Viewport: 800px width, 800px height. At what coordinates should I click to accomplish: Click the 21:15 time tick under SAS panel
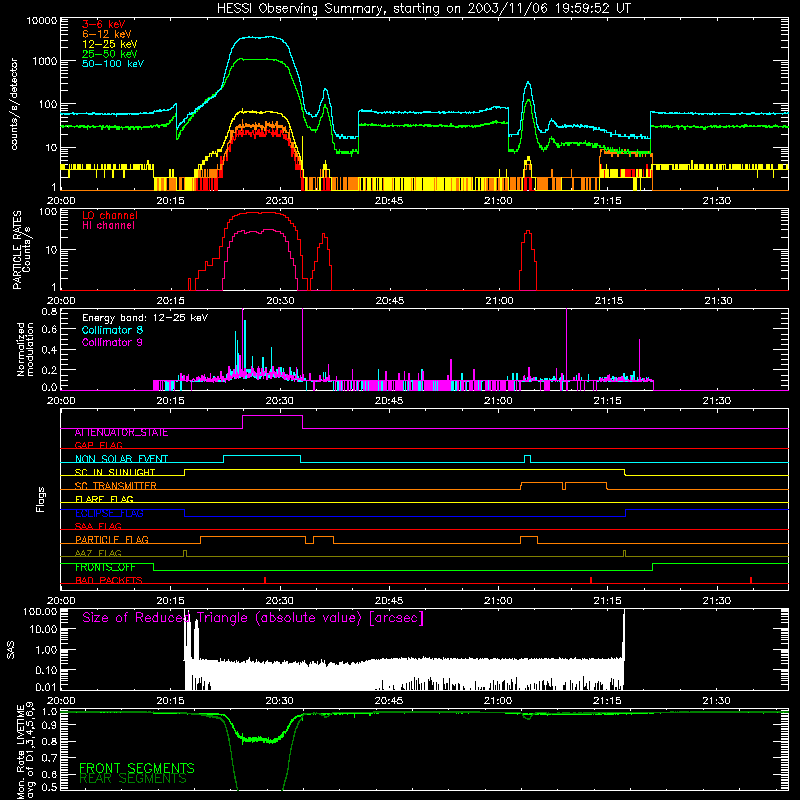[x=607, y=701]
